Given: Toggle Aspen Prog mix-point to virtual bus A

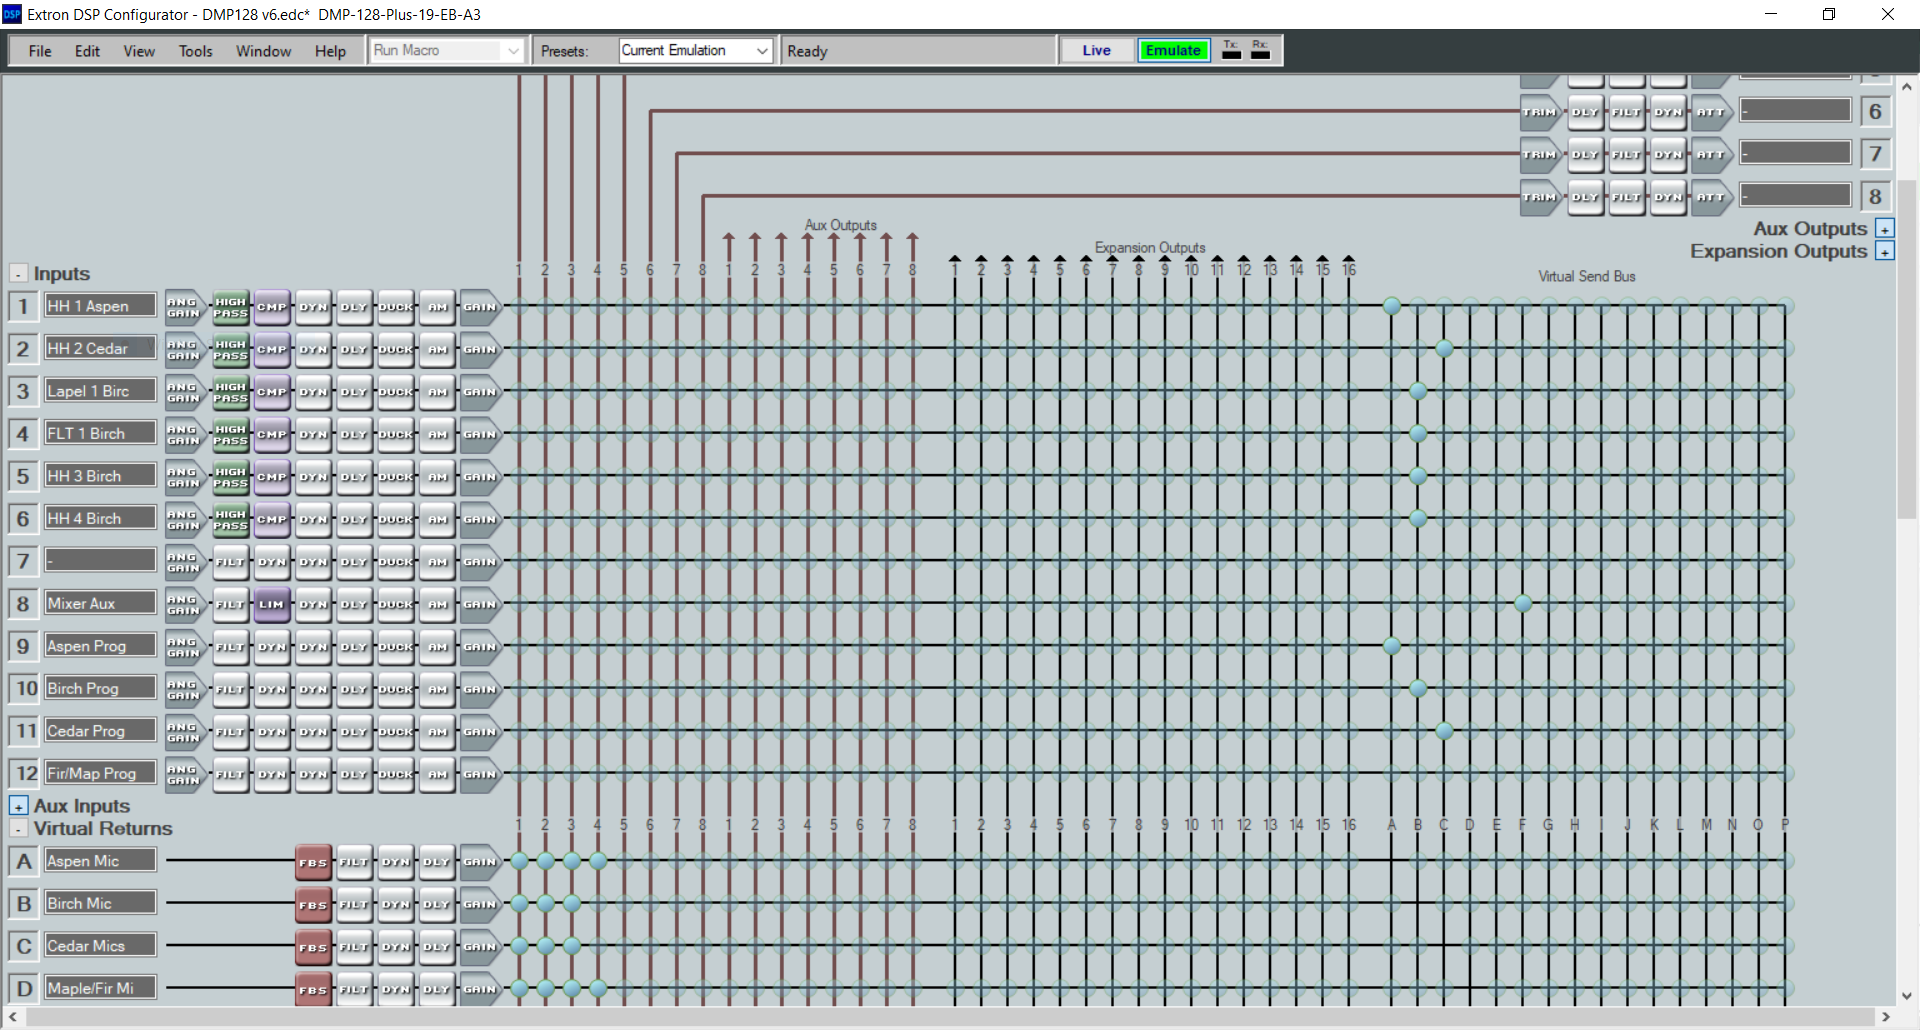Looking at the screenshot, I should [1392, 646].
